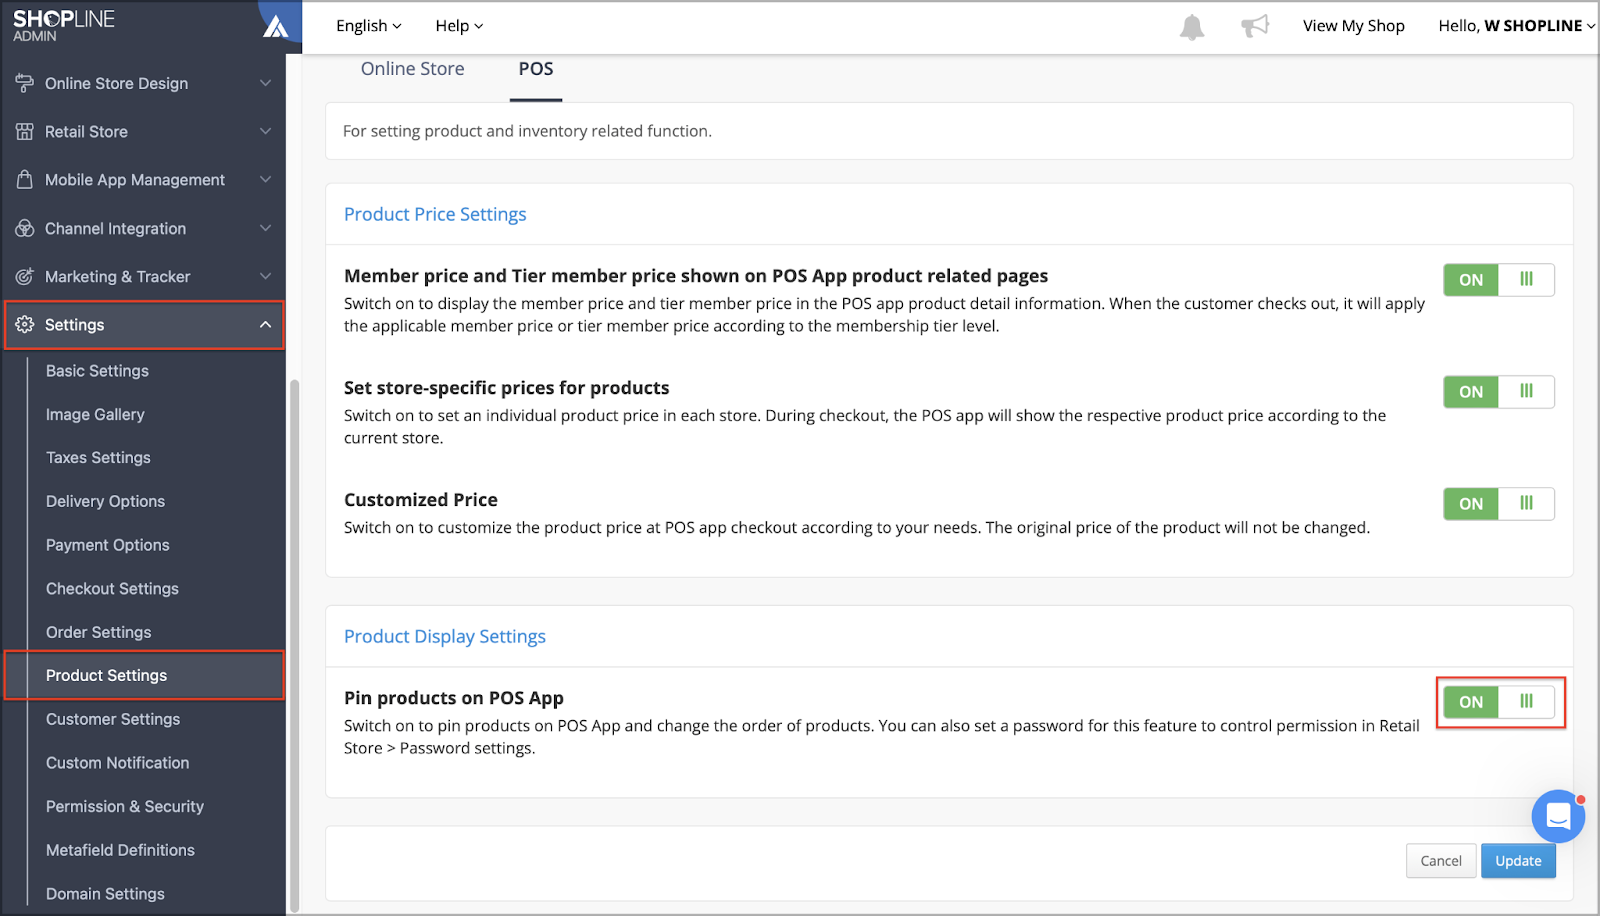The height and width of the screenshot is (916, 1600).
Task: Select the POS tab
Action: tap(536, 69)
